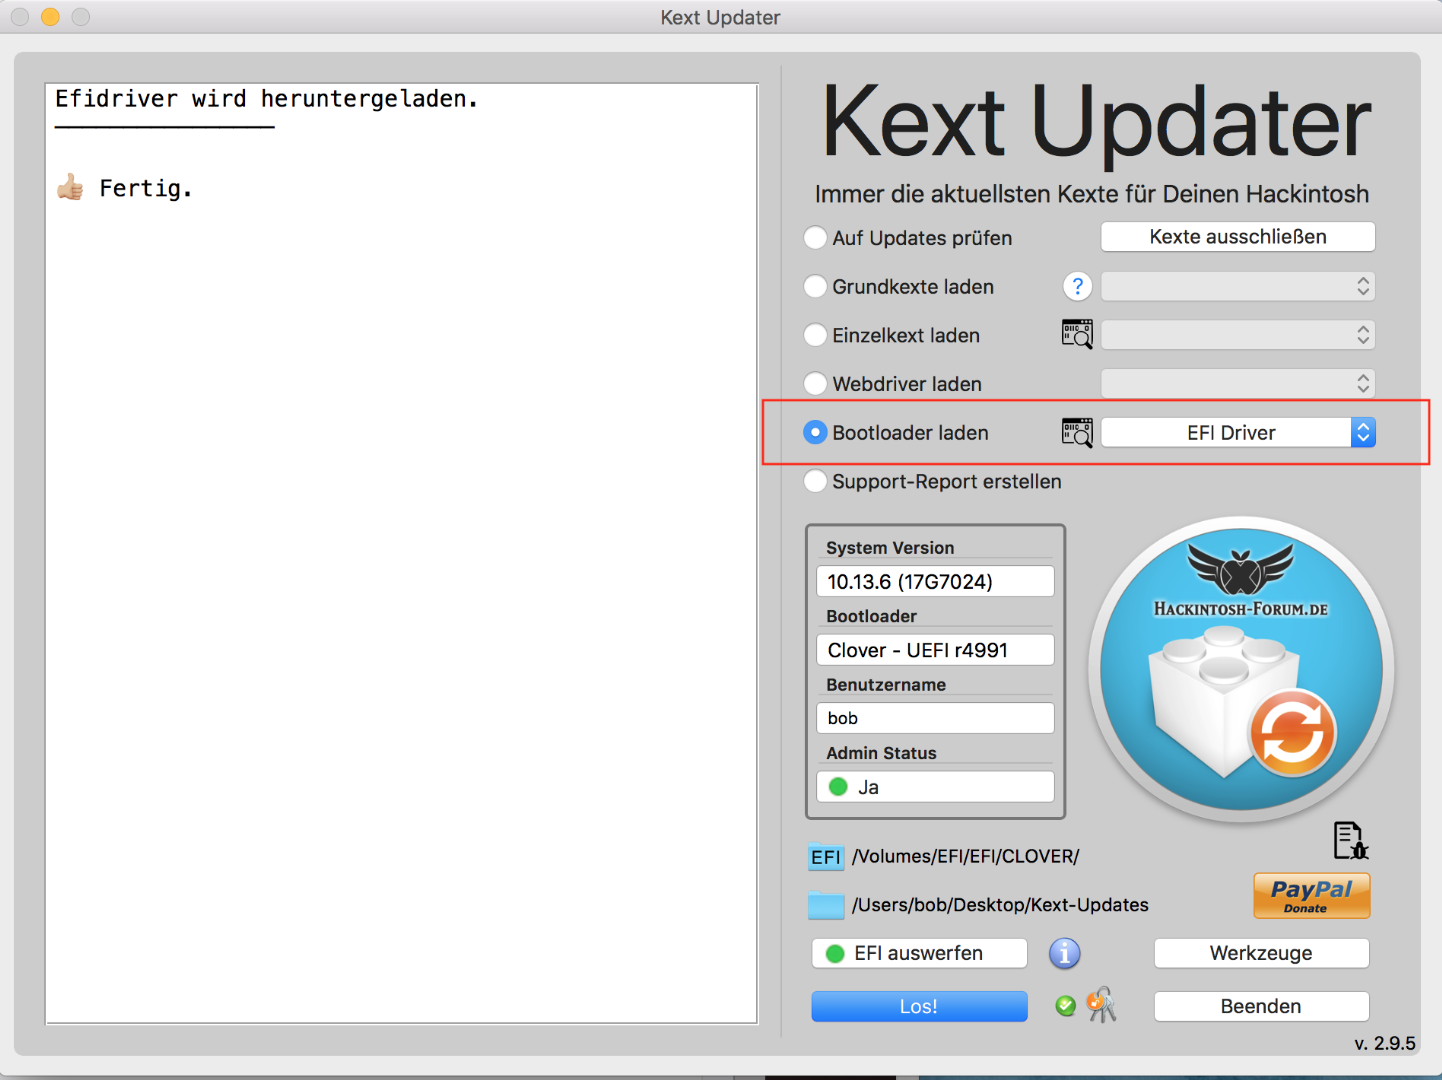Click the 'Benutzername' label
The height and width of the screenshot is (1080, 1442).
pyautogui.click(x=886, y=685)
